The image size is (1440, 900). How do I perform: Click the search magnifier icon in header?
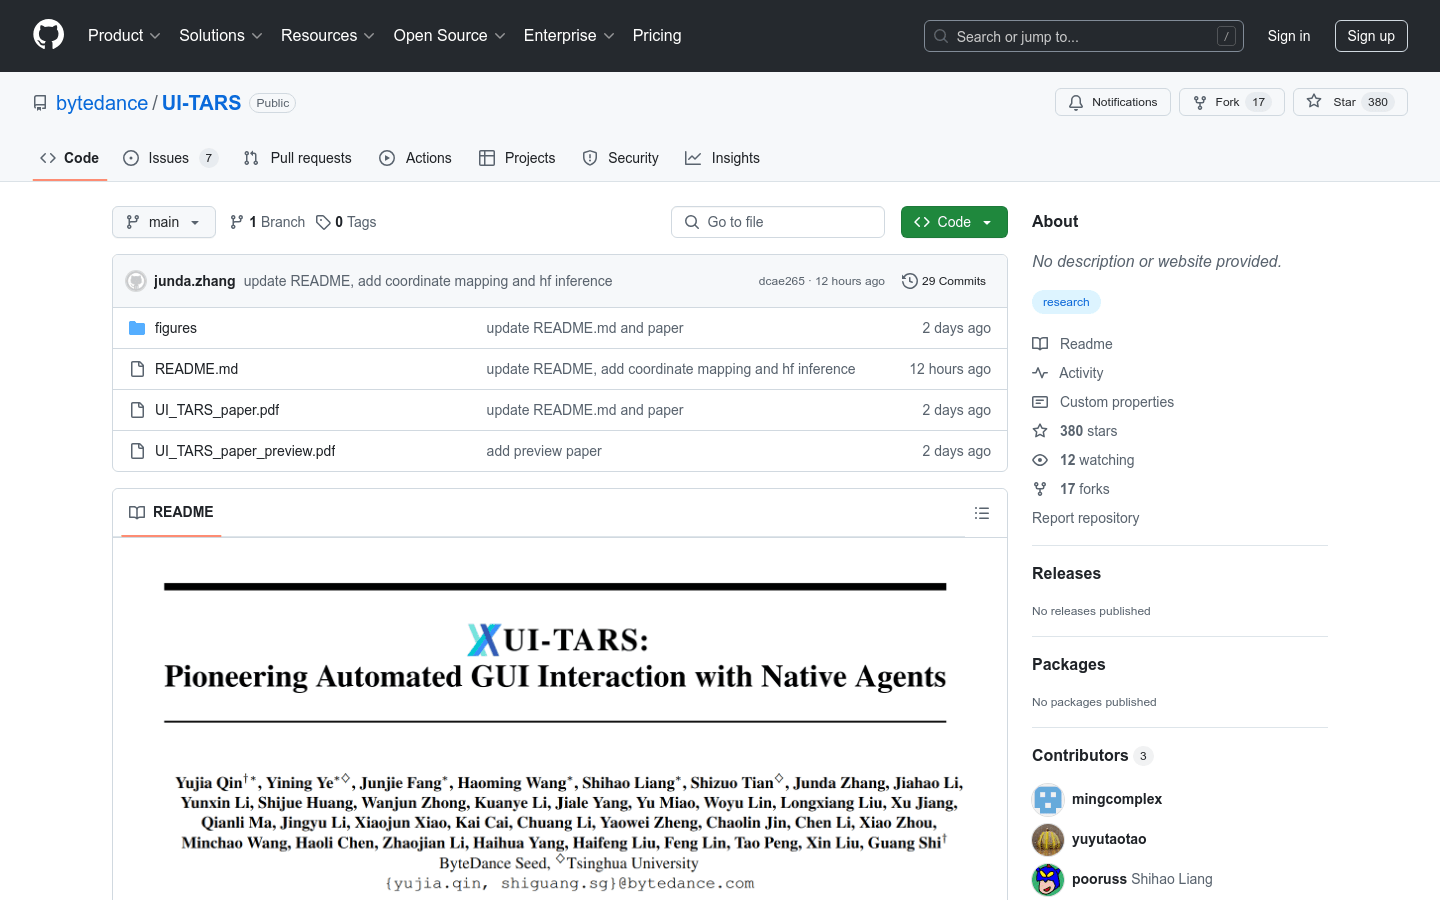click(x=941, y=36)
